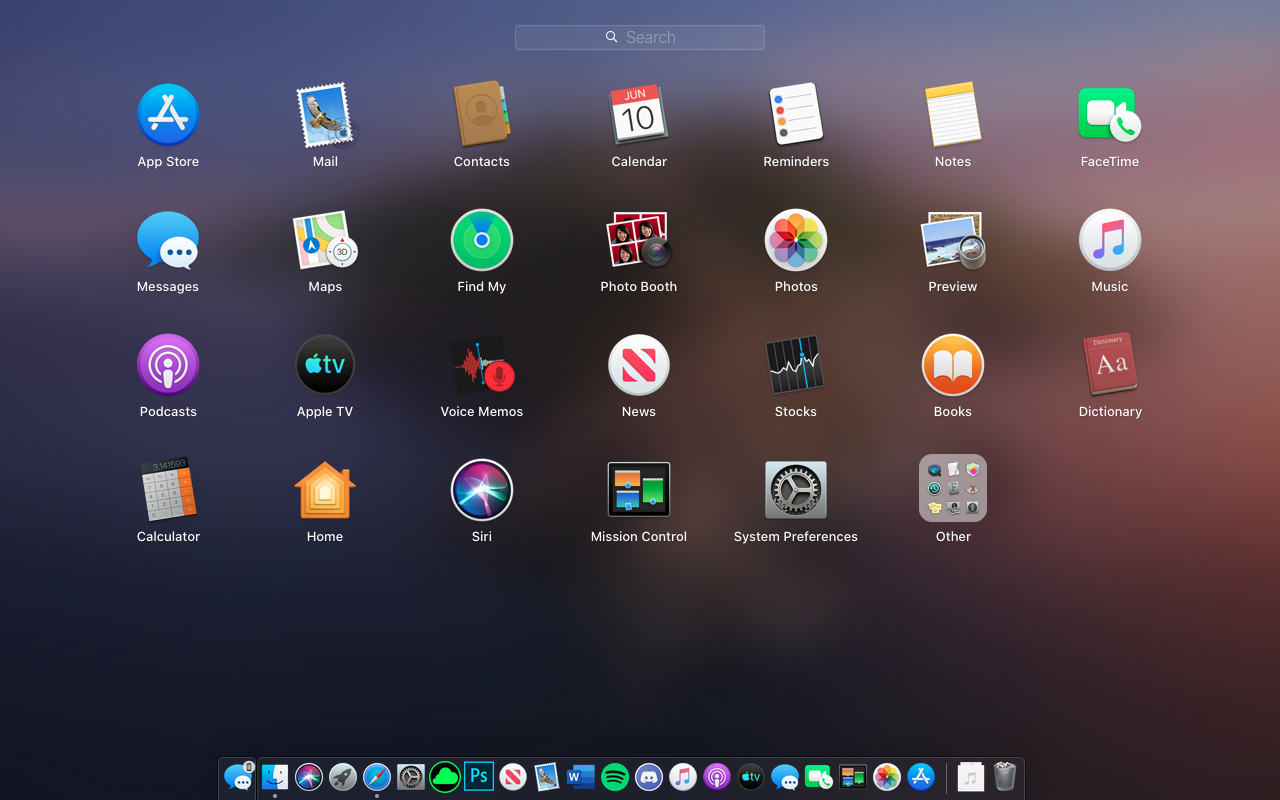
Task: Open Safari from the Dock
Action: point(377,776)
